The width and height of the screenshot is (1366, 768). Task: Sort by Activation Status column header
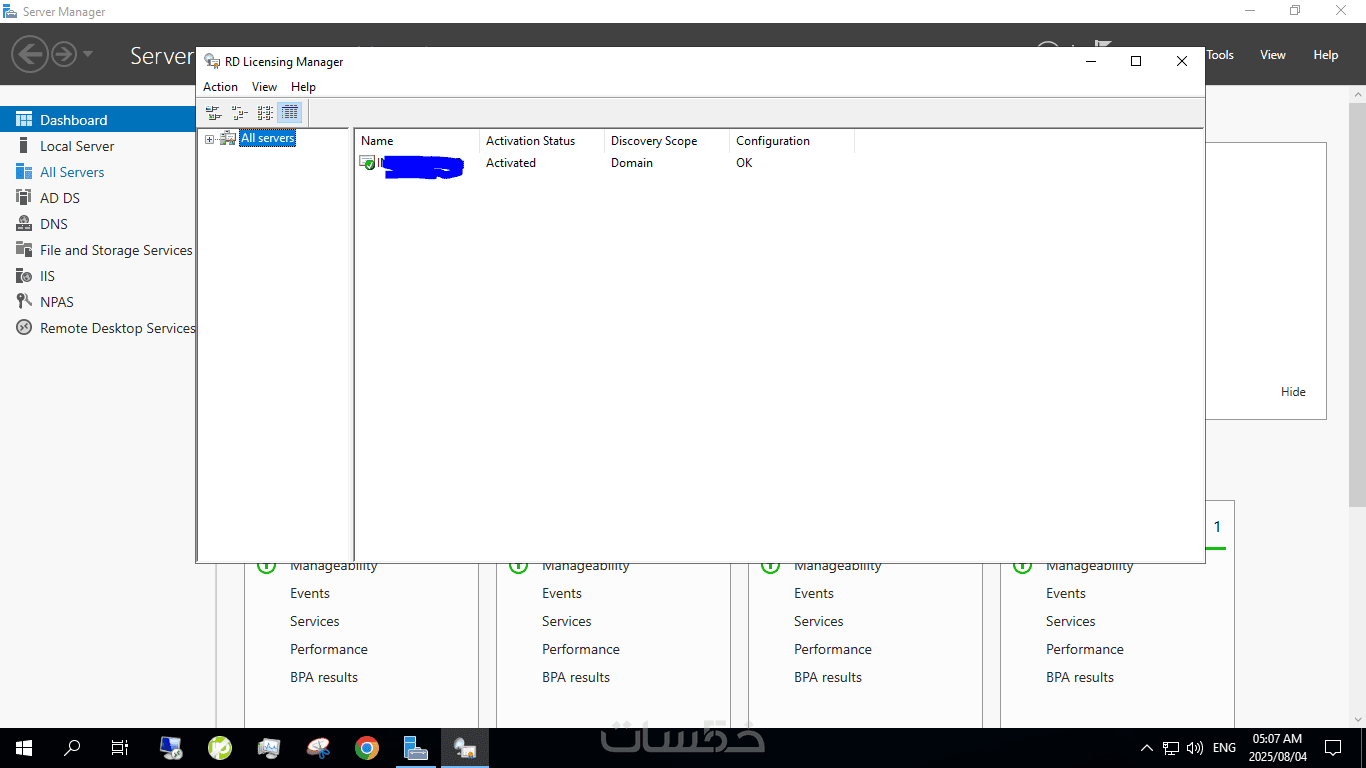[x=542, y=141]
